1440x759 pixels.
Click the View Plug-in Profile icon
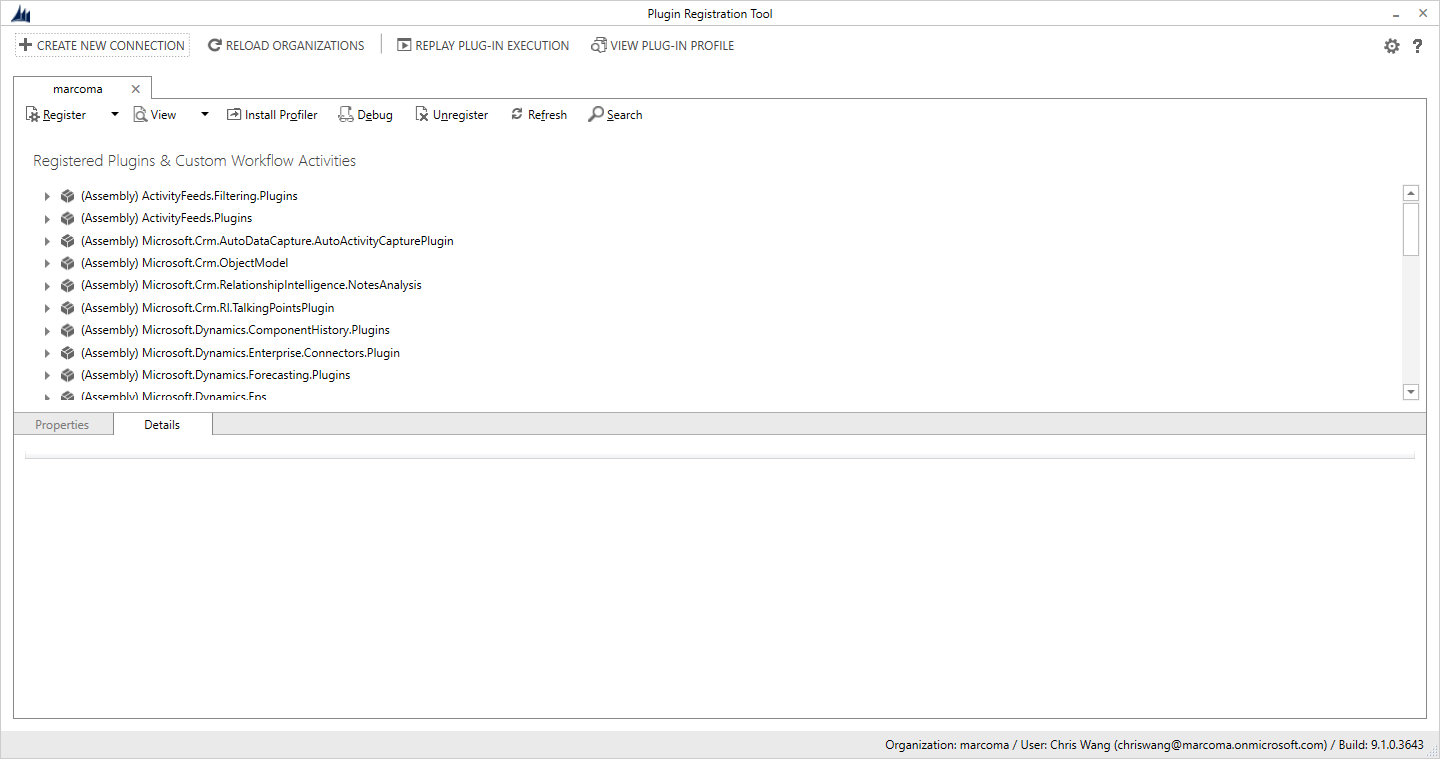[598, 45]
